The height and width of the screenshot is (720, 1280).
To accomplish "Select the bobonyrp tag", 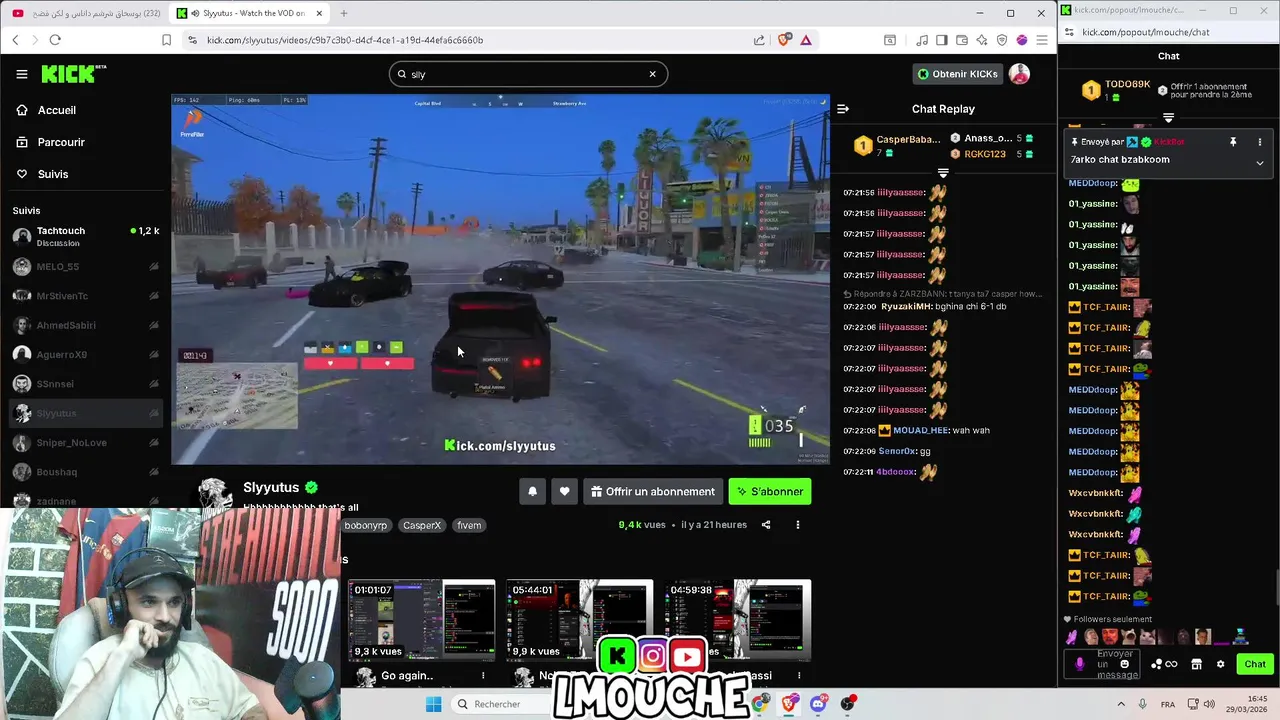I will pos(365,525).
